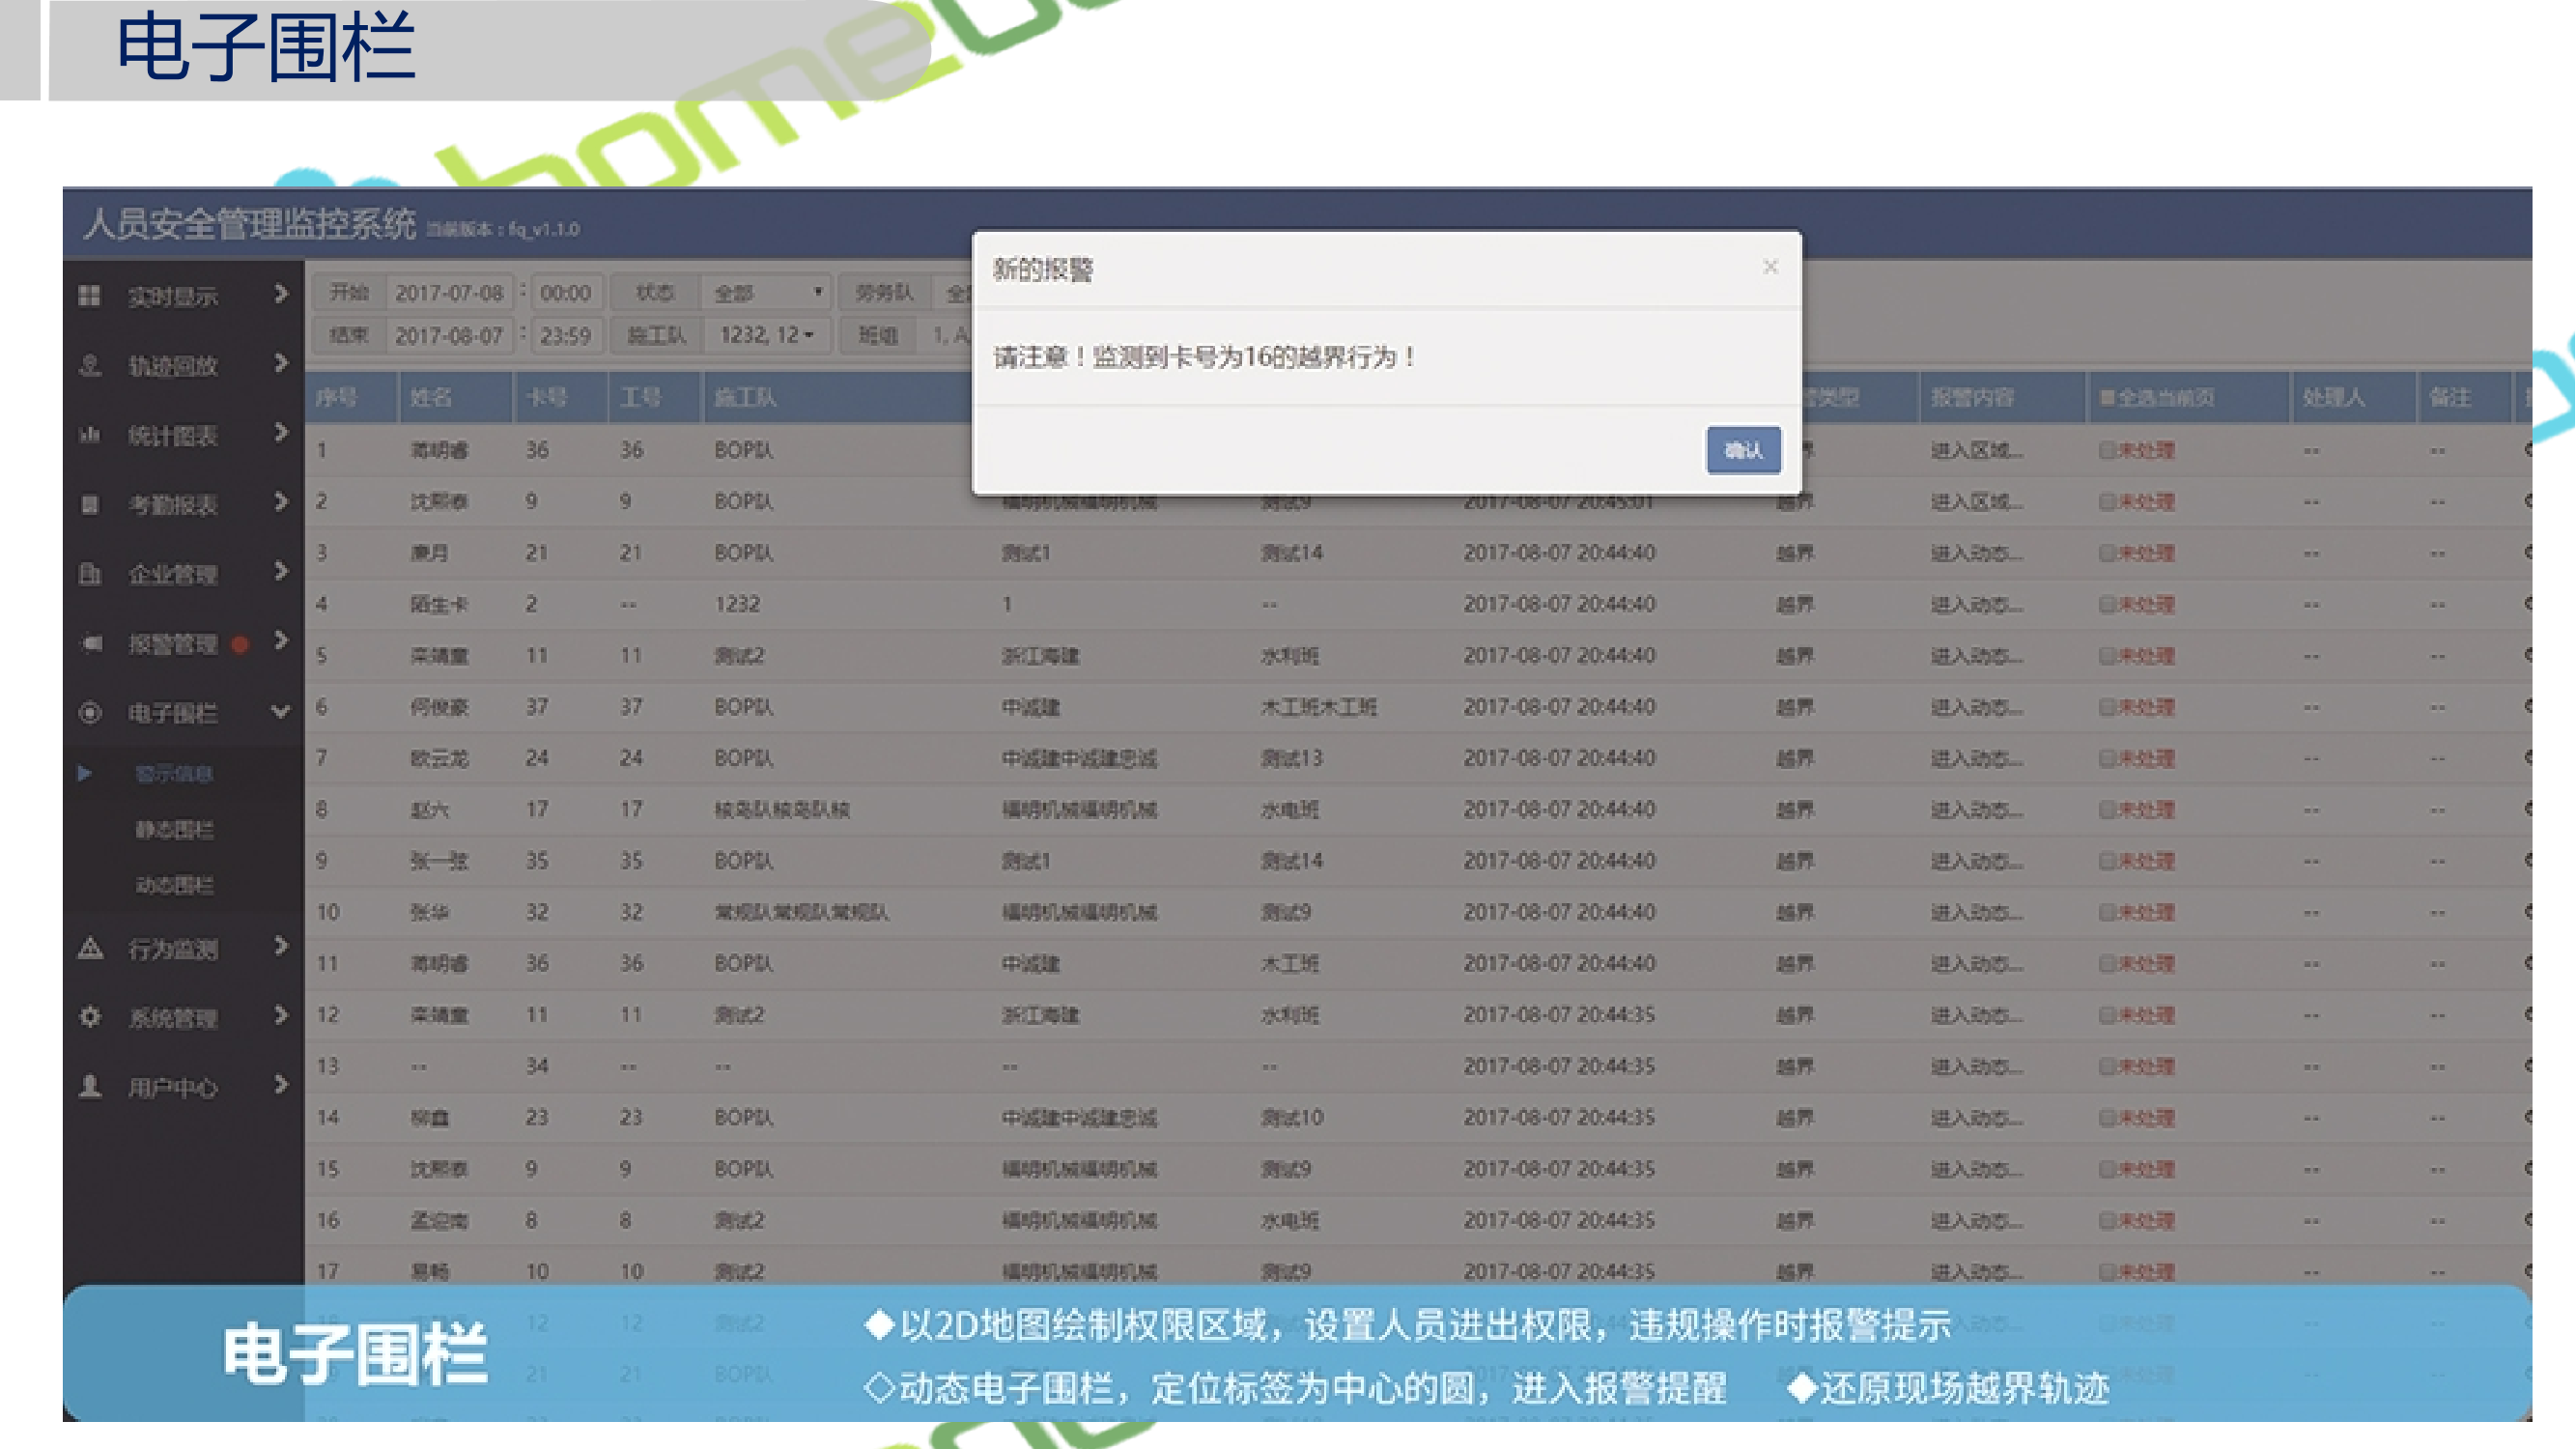
Task: Expand the 系统管理 chevron
Action: (x=281, y=1015)
